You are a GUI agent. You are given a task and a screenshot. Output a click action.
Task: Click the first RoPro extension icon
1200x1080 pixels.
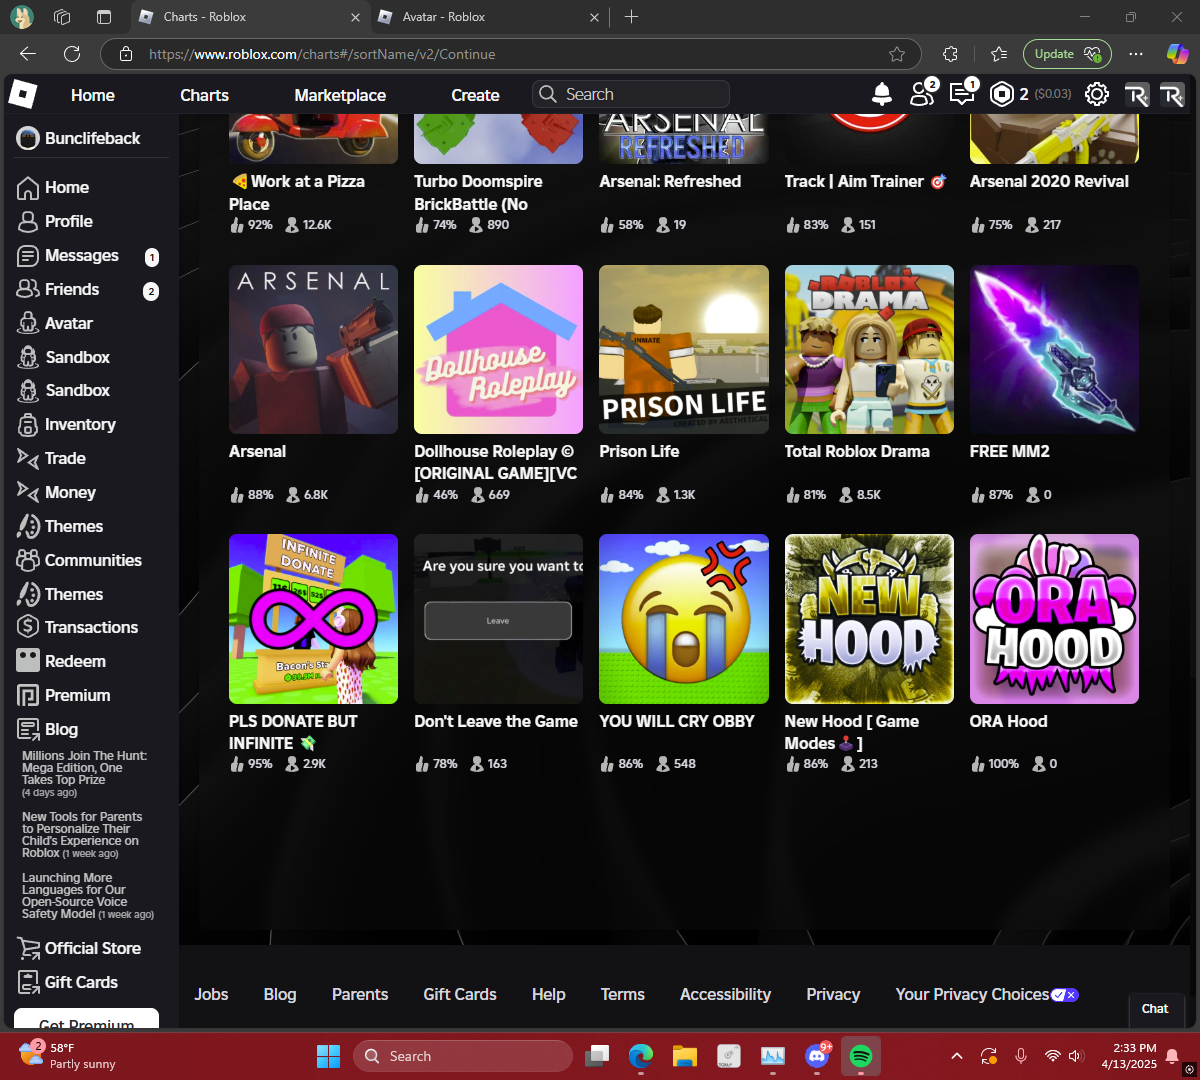coord(1136,95)
